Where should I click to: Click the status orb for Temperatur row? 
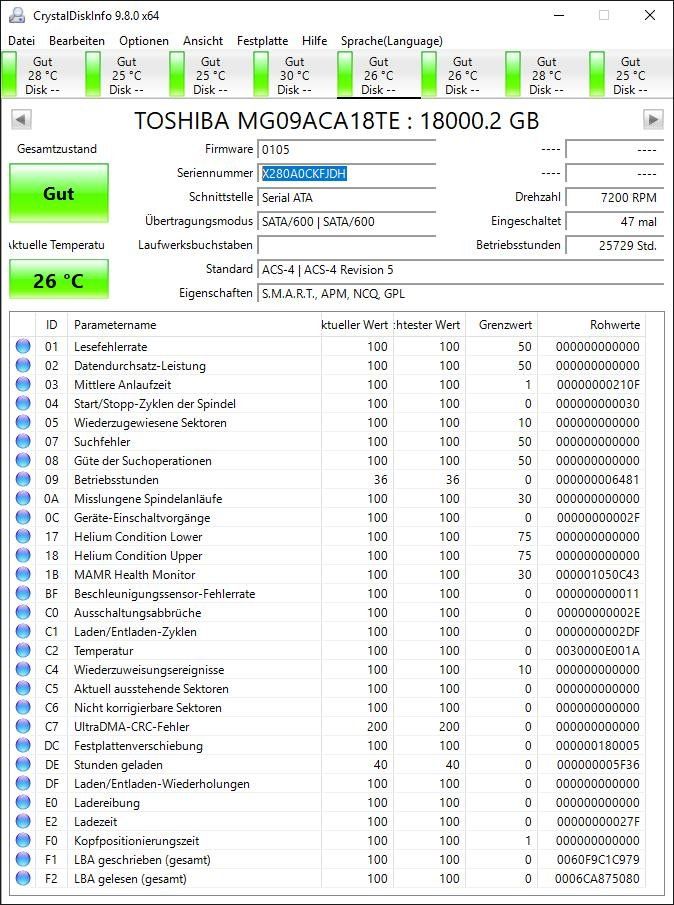click(x=23, y=650)
